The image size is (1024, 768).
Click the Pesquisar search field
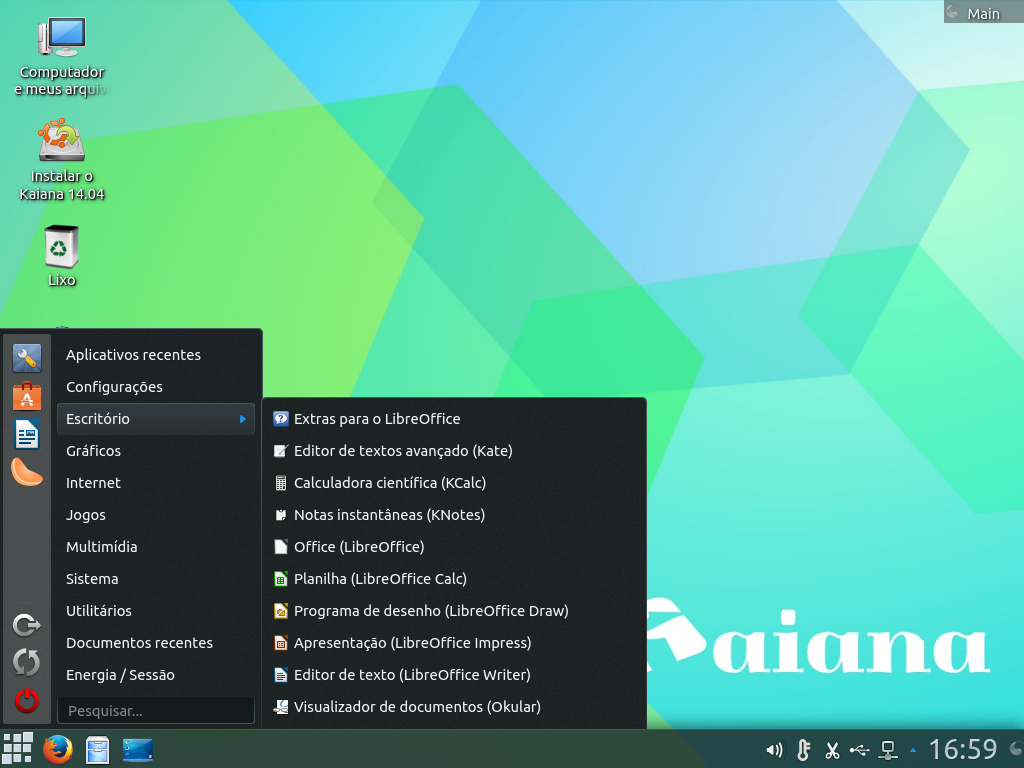click(x=155, y=711)
